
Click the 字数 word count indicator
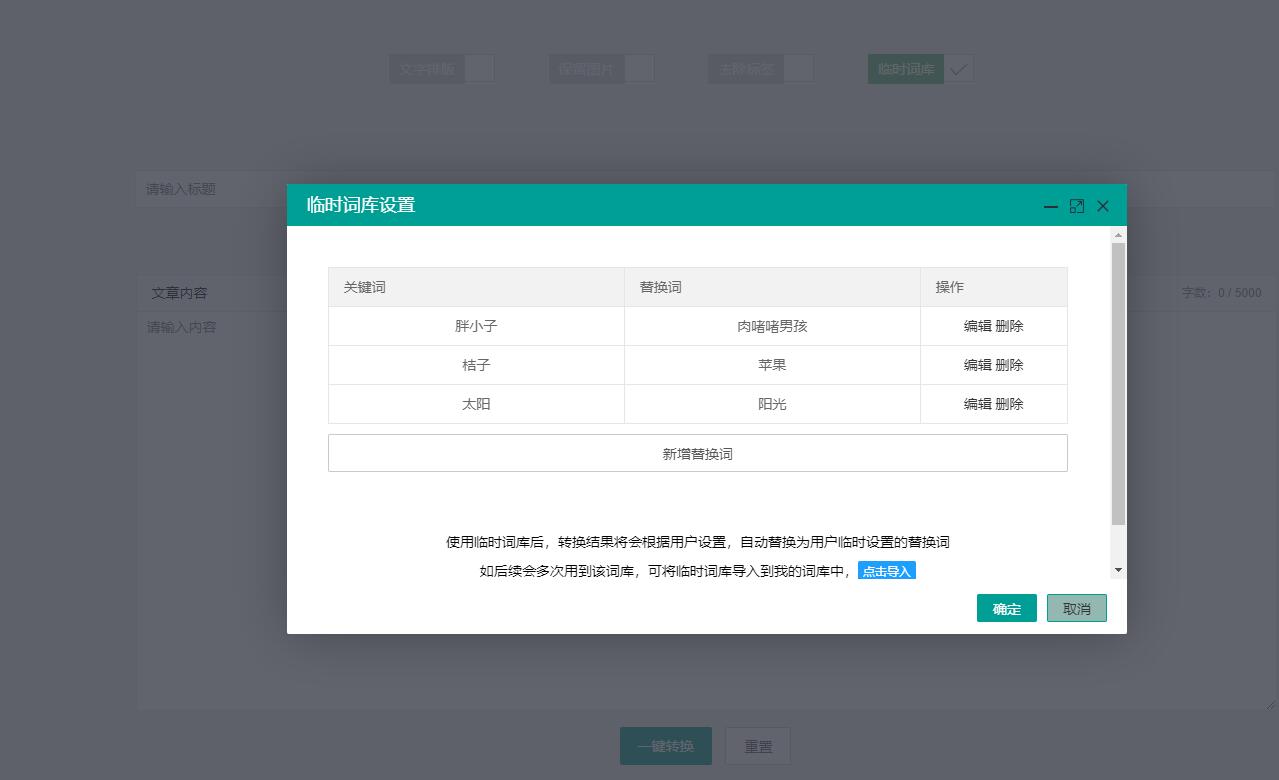tap(1221, 293)
